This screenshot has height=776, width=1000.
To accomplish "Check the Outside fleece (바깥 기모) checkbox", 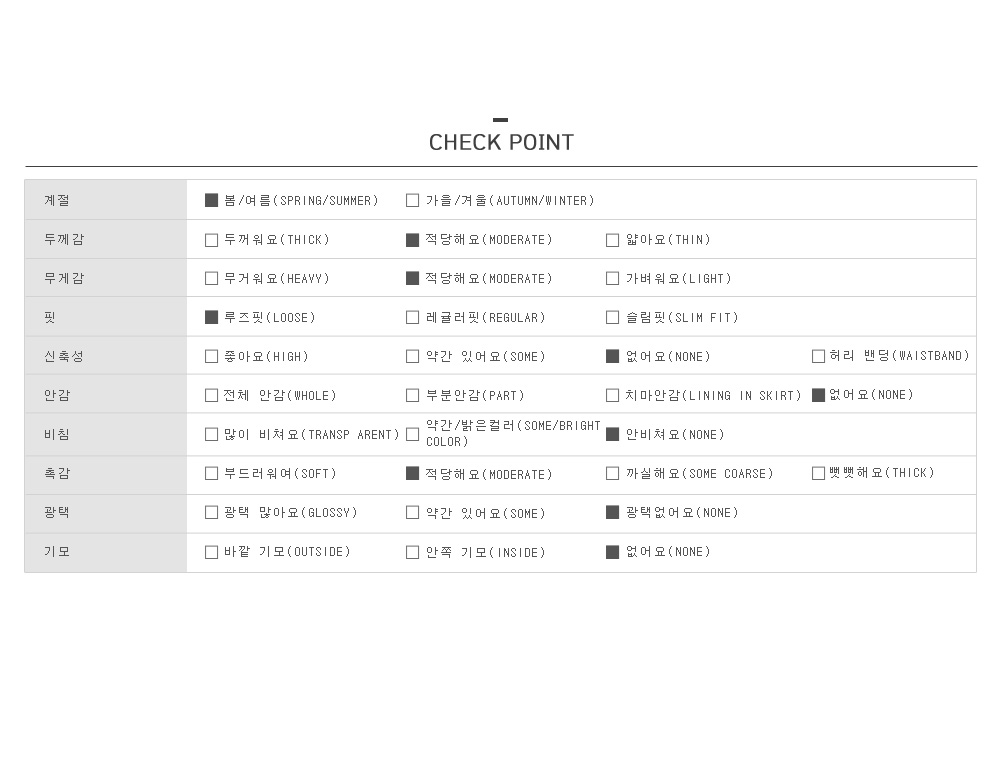I will pos(211,552).
